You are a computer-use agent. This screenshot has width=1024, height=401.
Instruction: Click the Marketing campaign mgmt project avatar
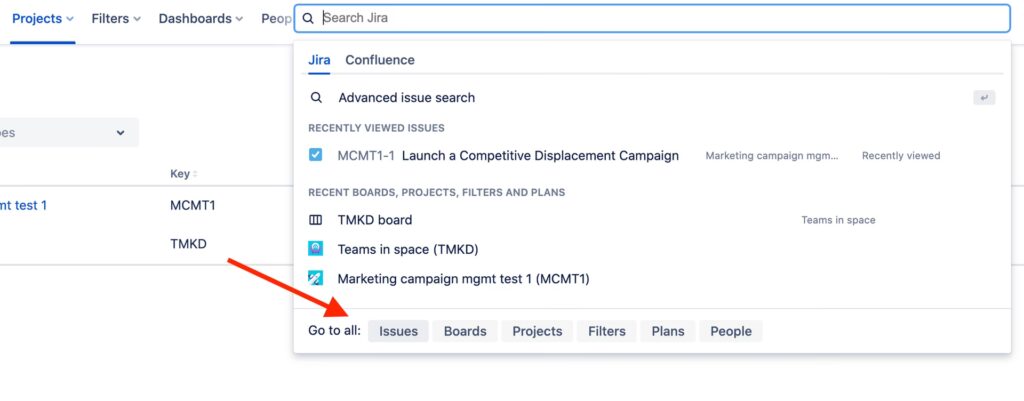click(316, 279)
